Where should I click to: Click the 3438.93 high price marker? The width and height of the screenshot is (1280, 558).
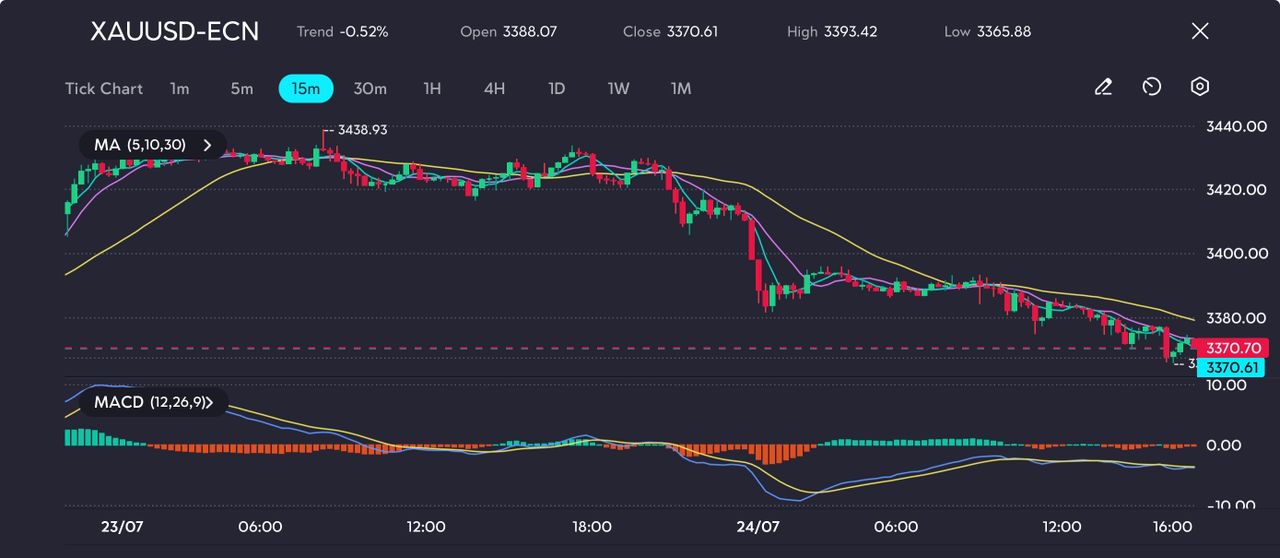(x=362, y=130)
